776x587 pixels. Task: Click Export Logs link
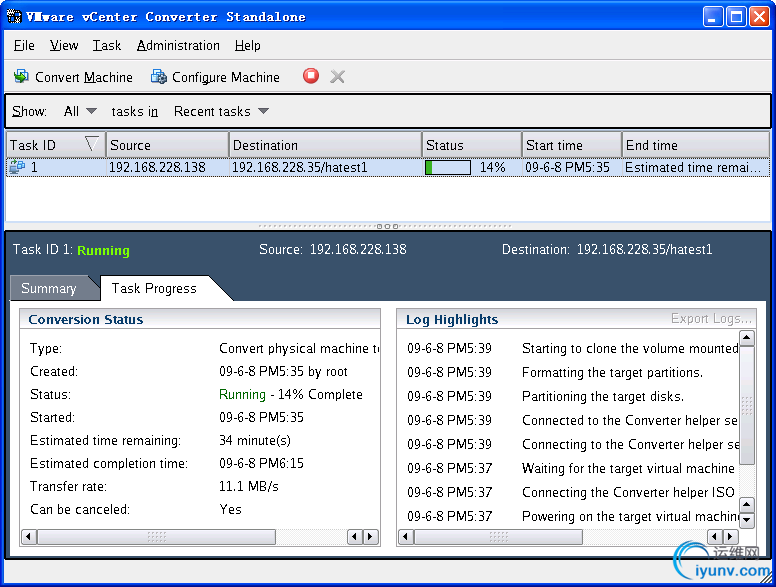tap(711, 318)
